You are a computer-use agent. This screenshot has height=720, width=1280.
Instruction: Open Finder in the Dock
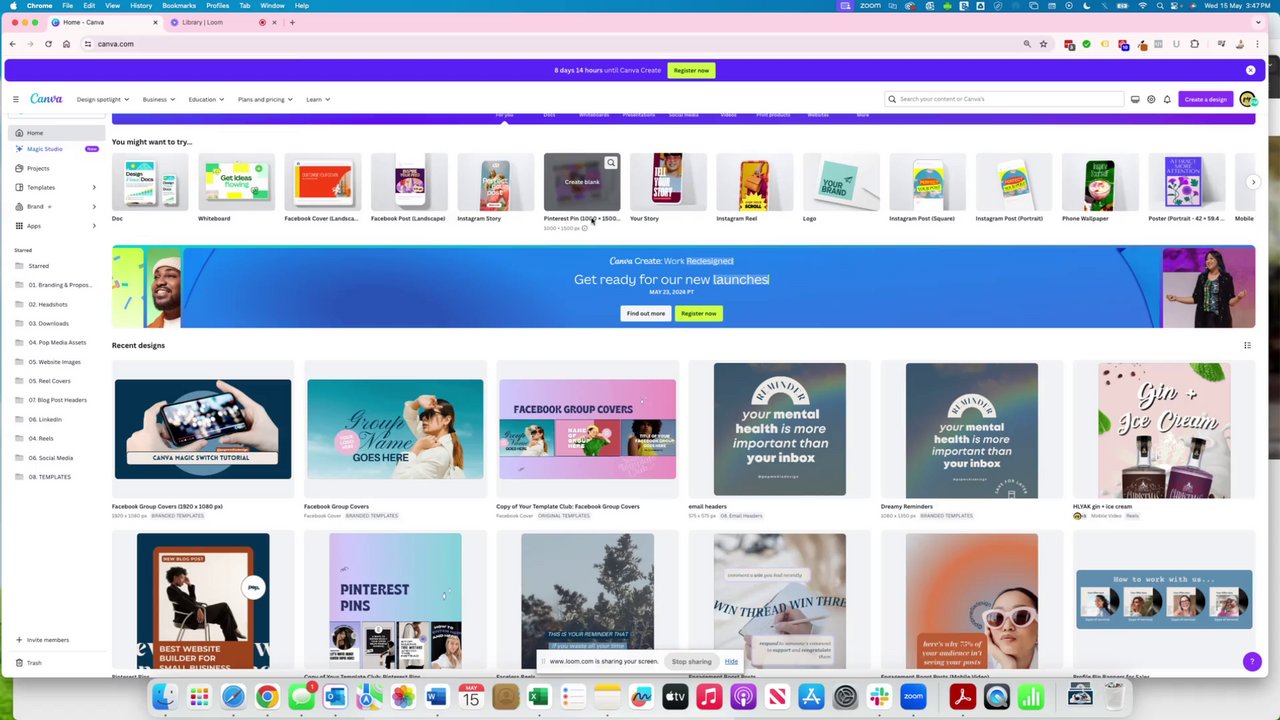(165, 697)
